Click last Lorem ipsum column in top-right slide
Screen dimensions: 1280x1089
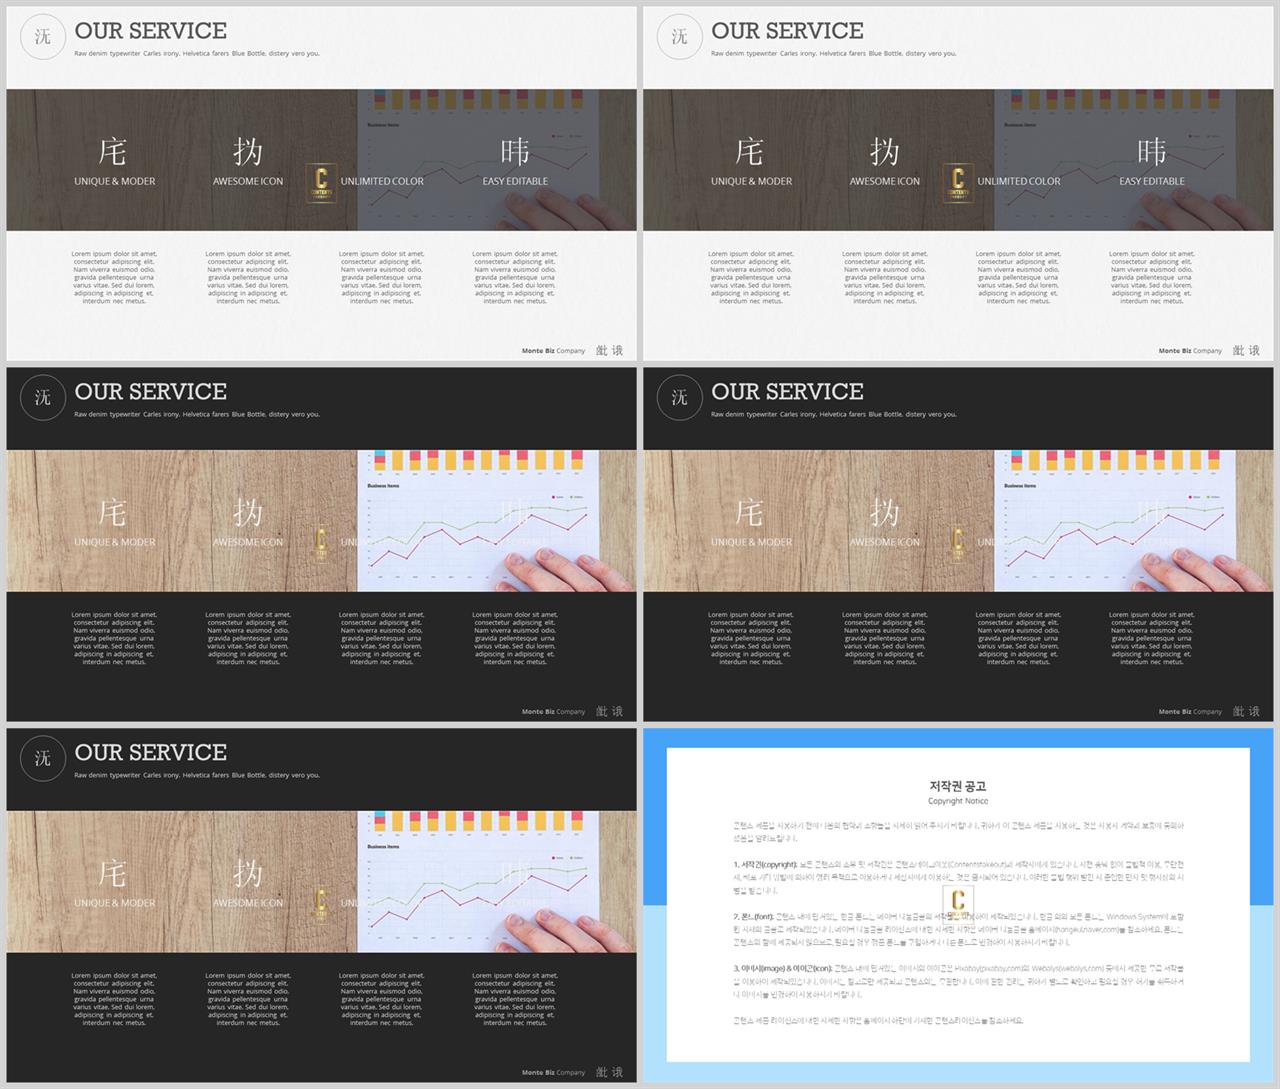[x=1152, y=277]
